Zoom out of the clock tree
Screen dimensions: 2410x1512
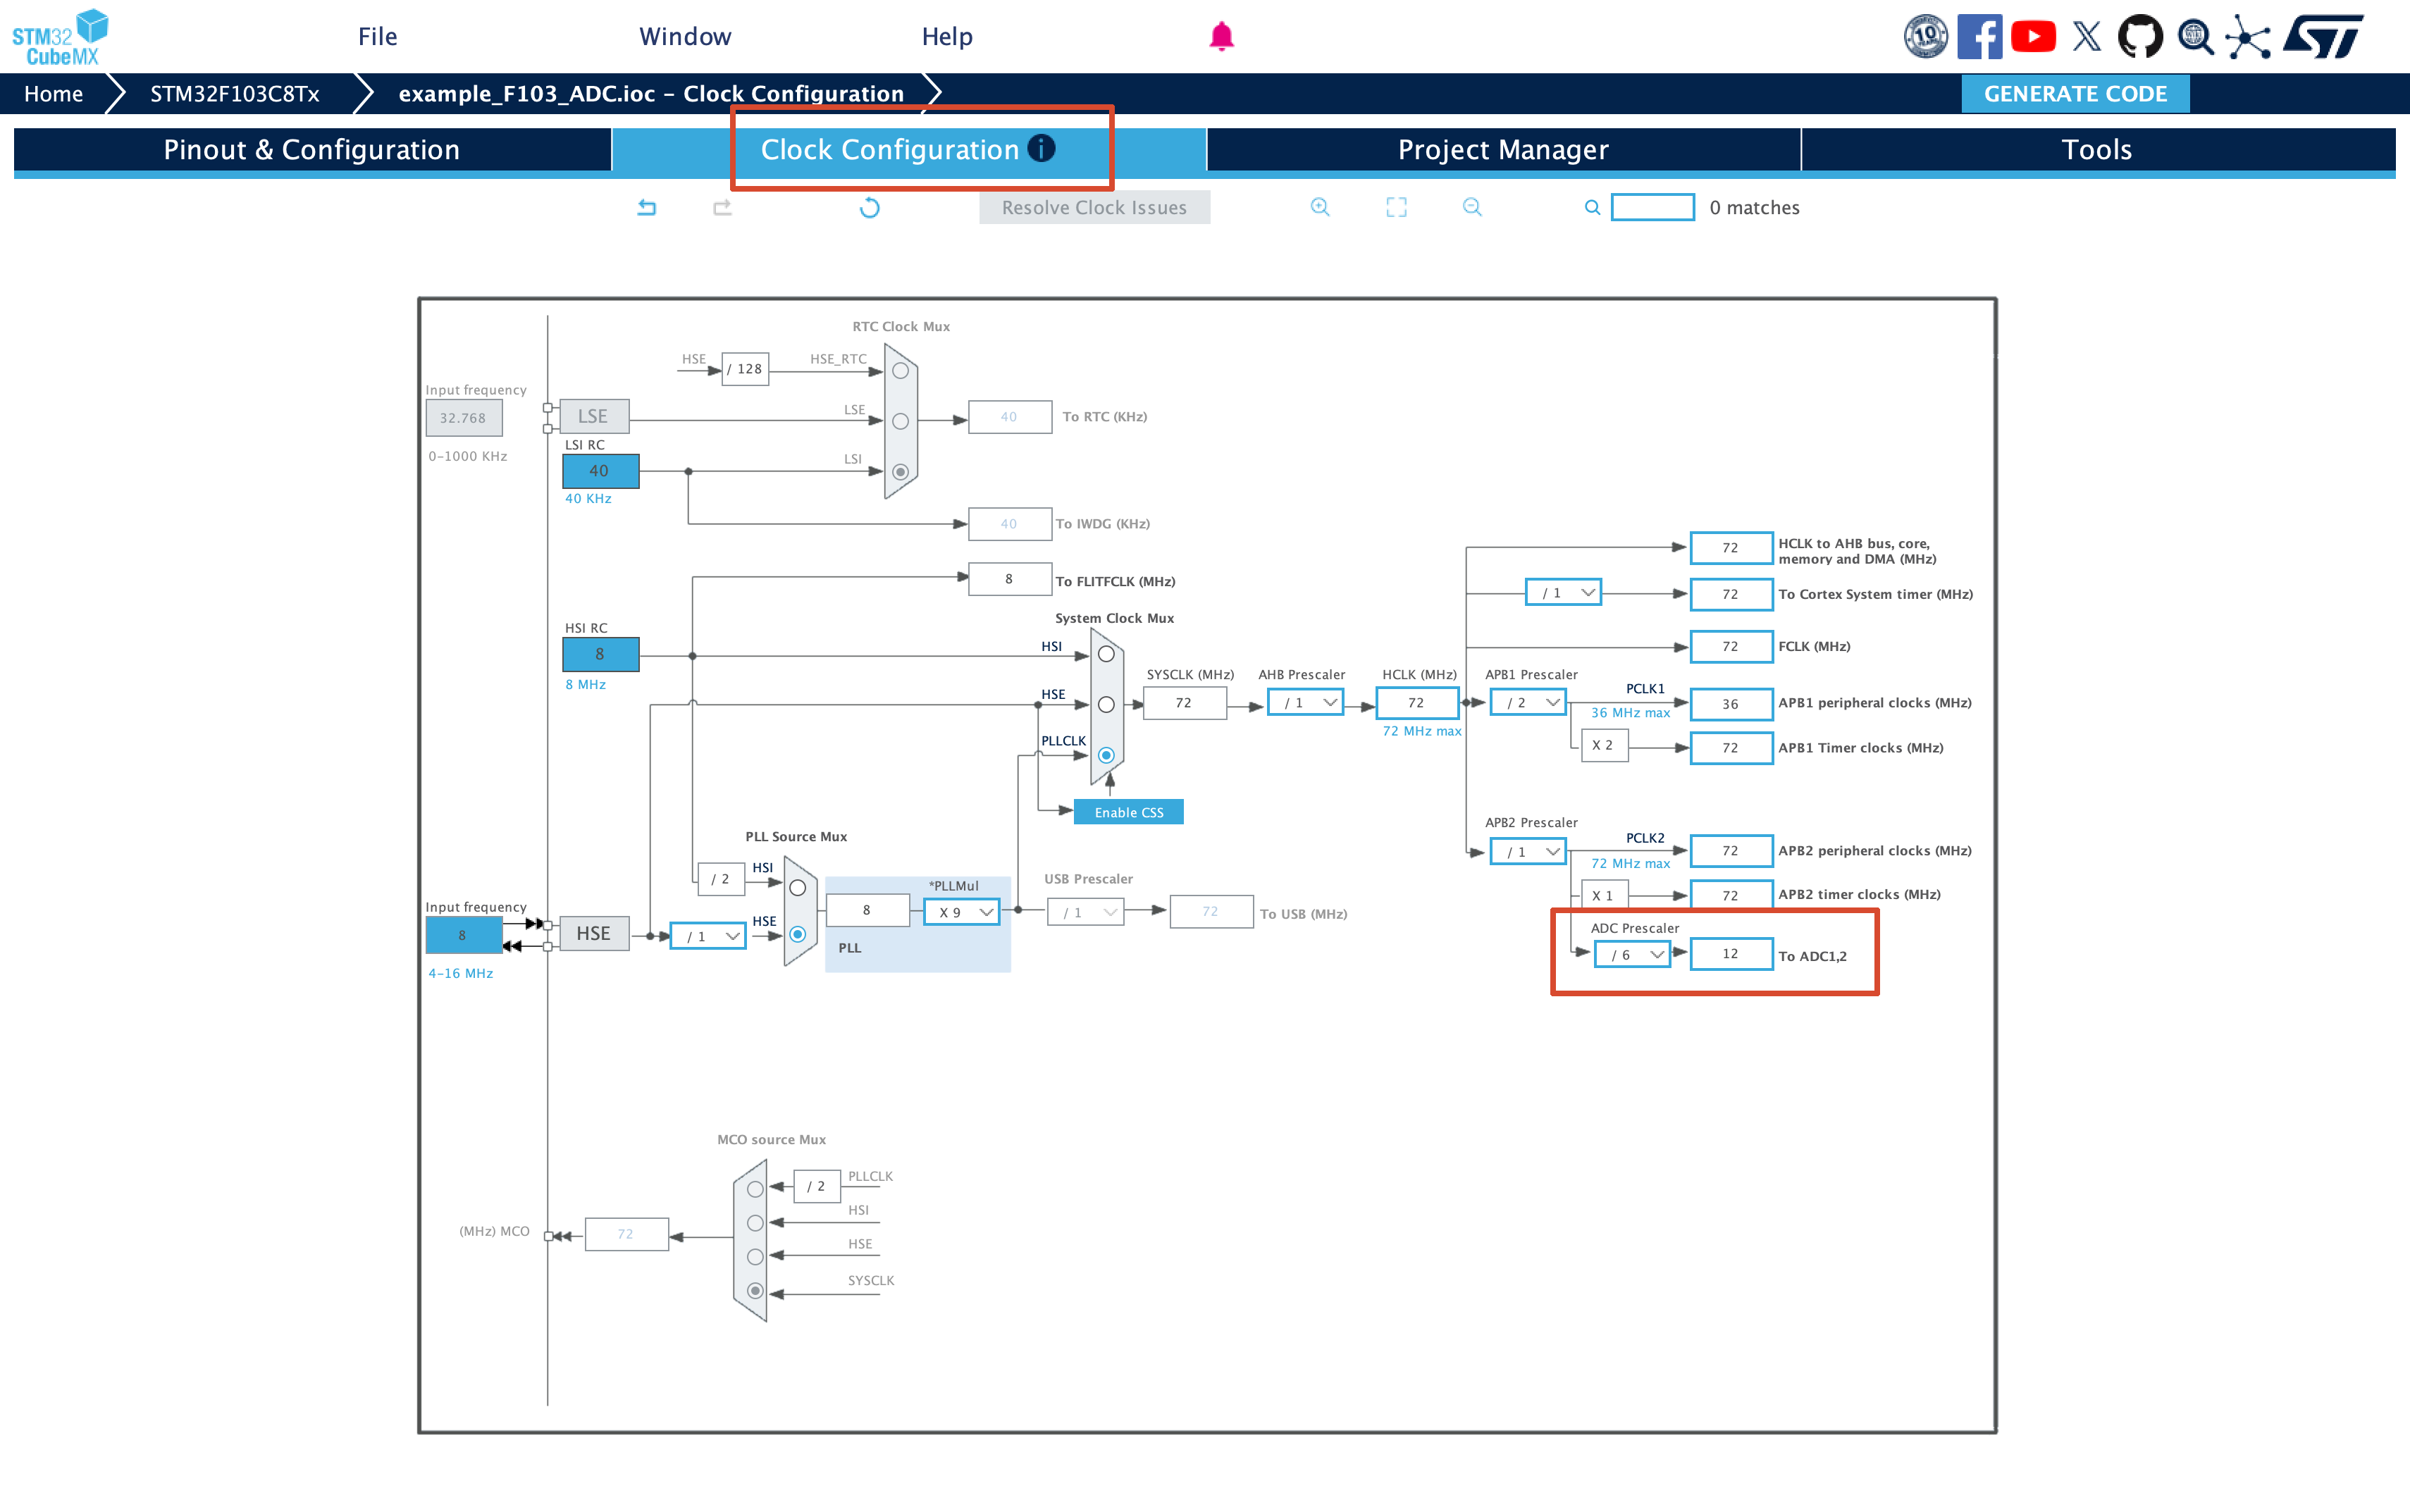(1472, 207)
